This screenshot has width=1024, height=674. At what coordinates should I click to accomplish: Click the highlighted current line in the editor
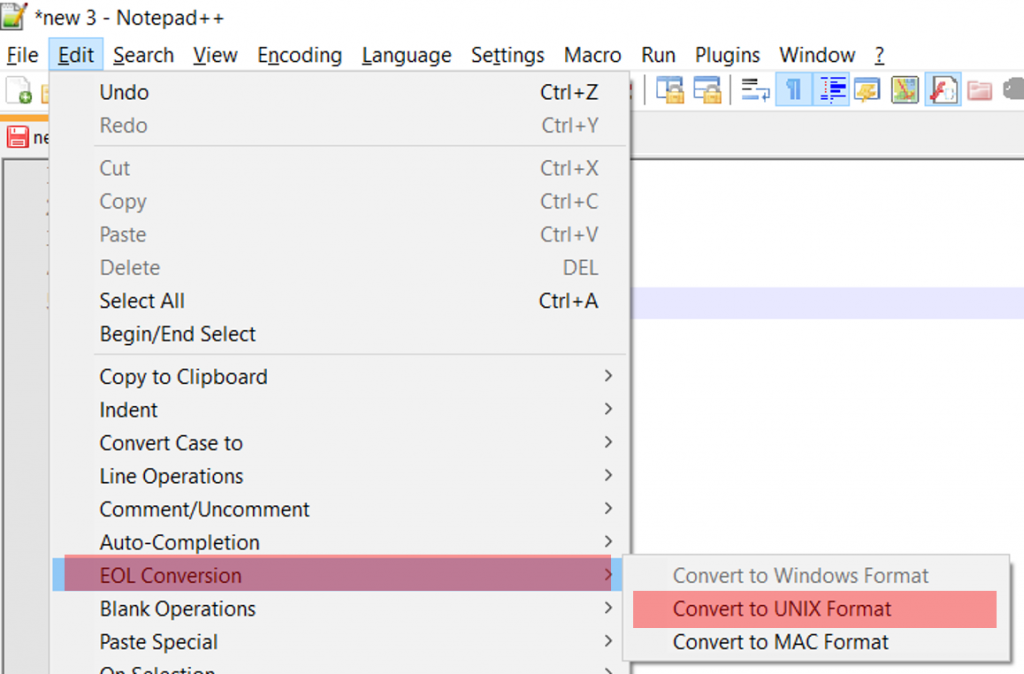tap(827, 303)
